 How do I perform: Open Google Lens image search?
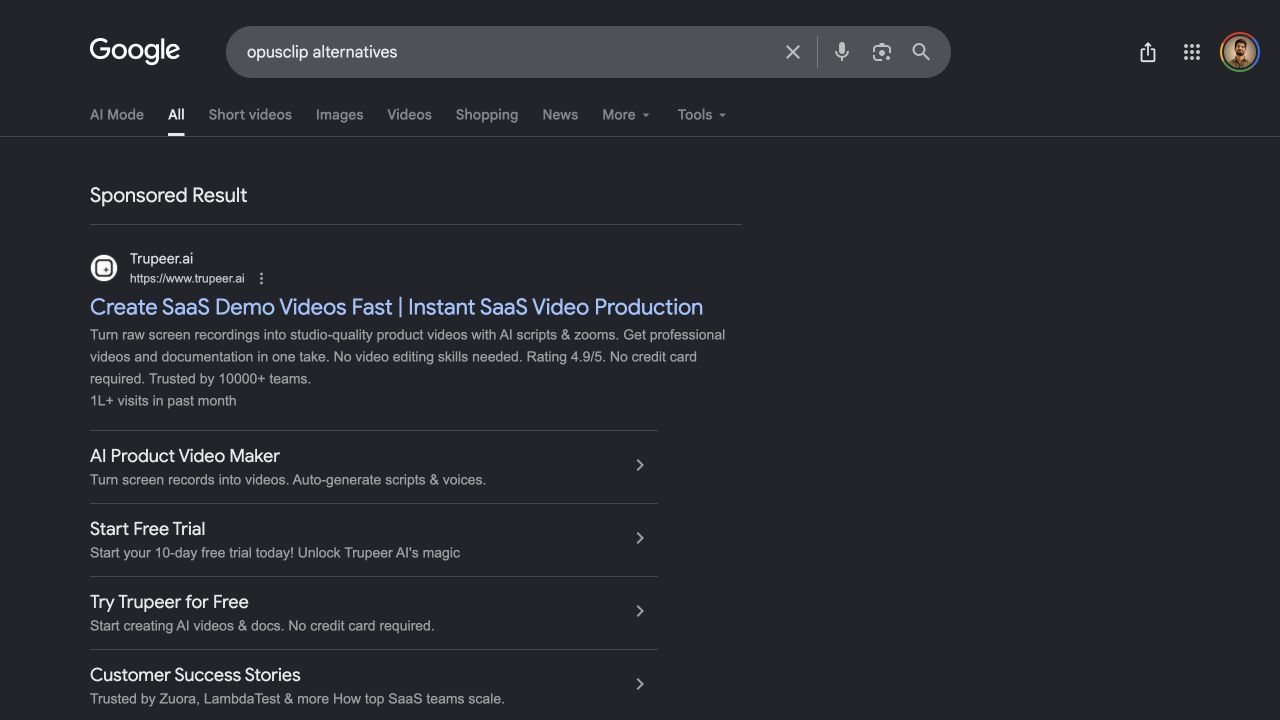pos(881,52)
